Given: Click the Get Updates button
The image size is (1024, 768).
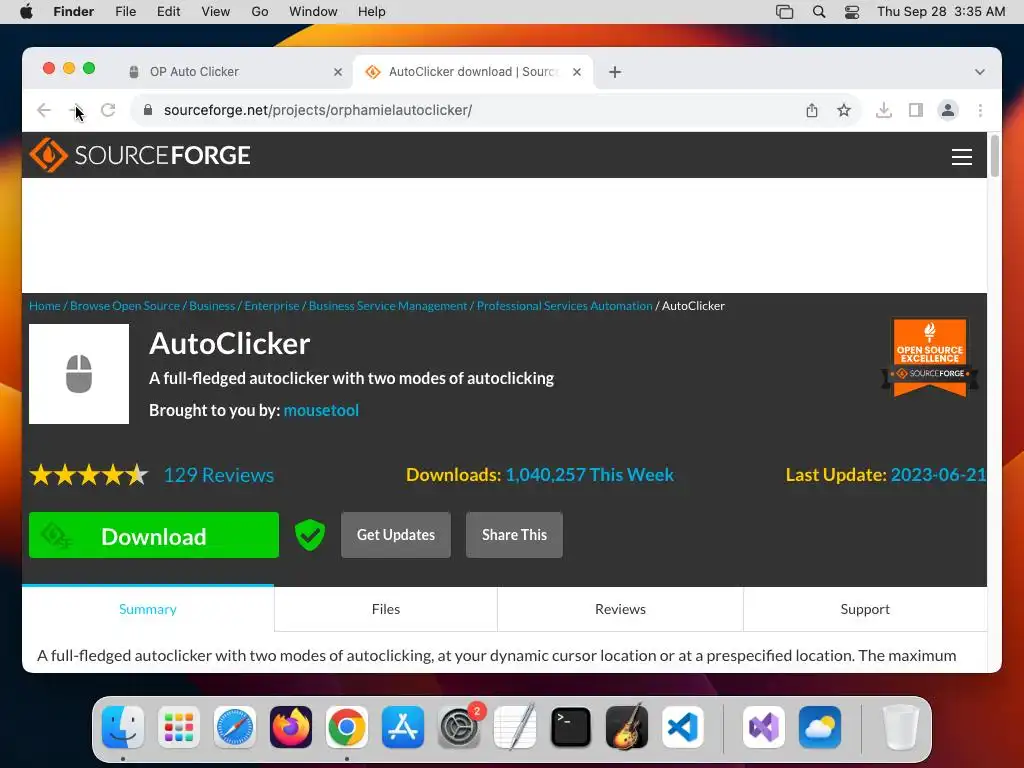Looking at the screenshot, I should [396, 535].
